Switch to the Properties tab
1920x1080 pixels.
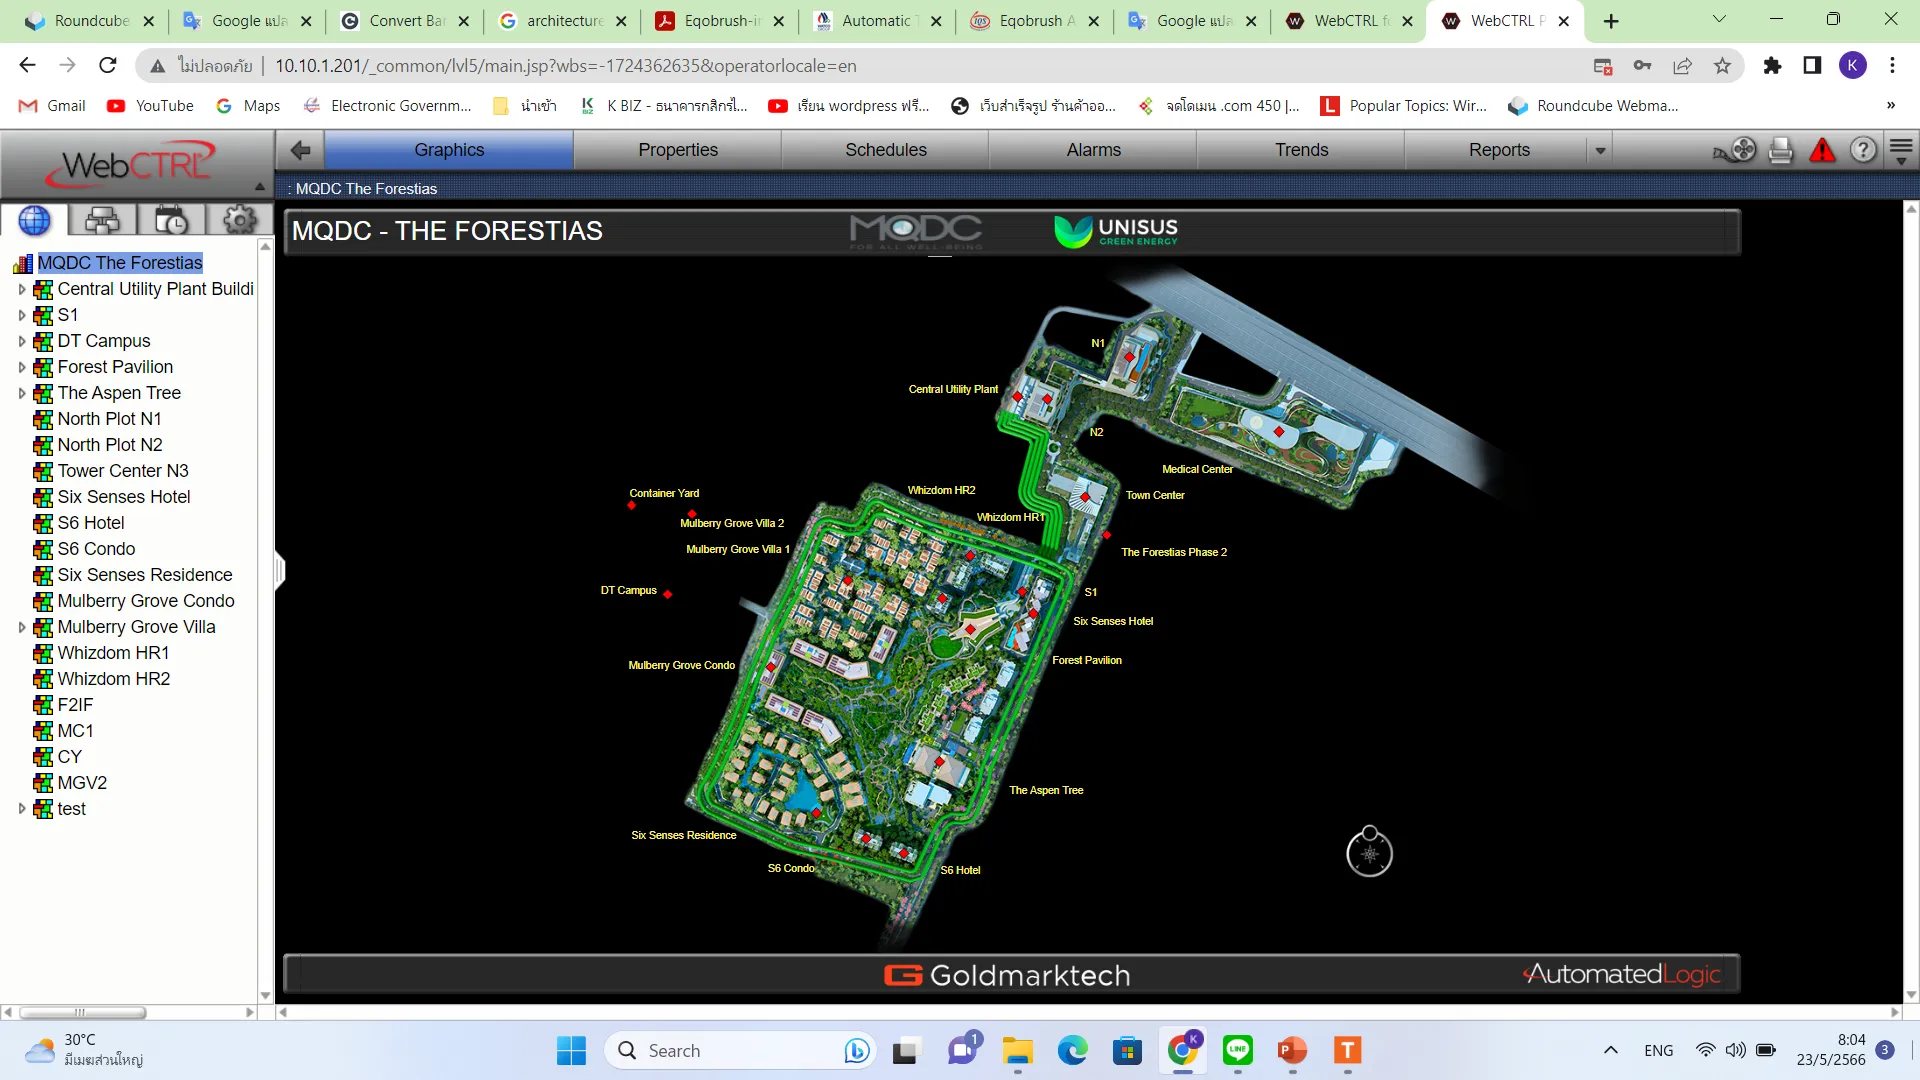(x=678, y=150)
